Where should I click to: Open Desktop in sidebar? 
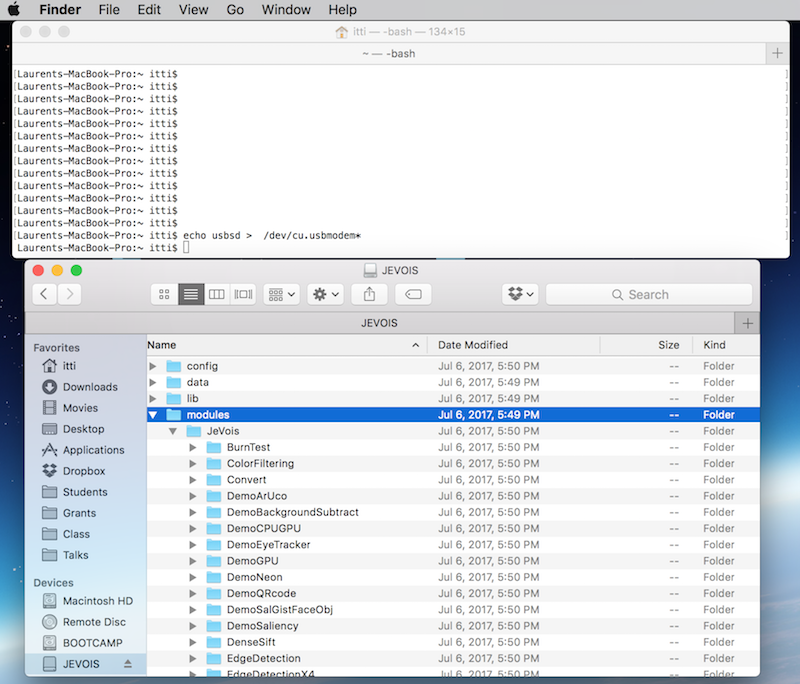pyautogui.click(x=85, y=428)
